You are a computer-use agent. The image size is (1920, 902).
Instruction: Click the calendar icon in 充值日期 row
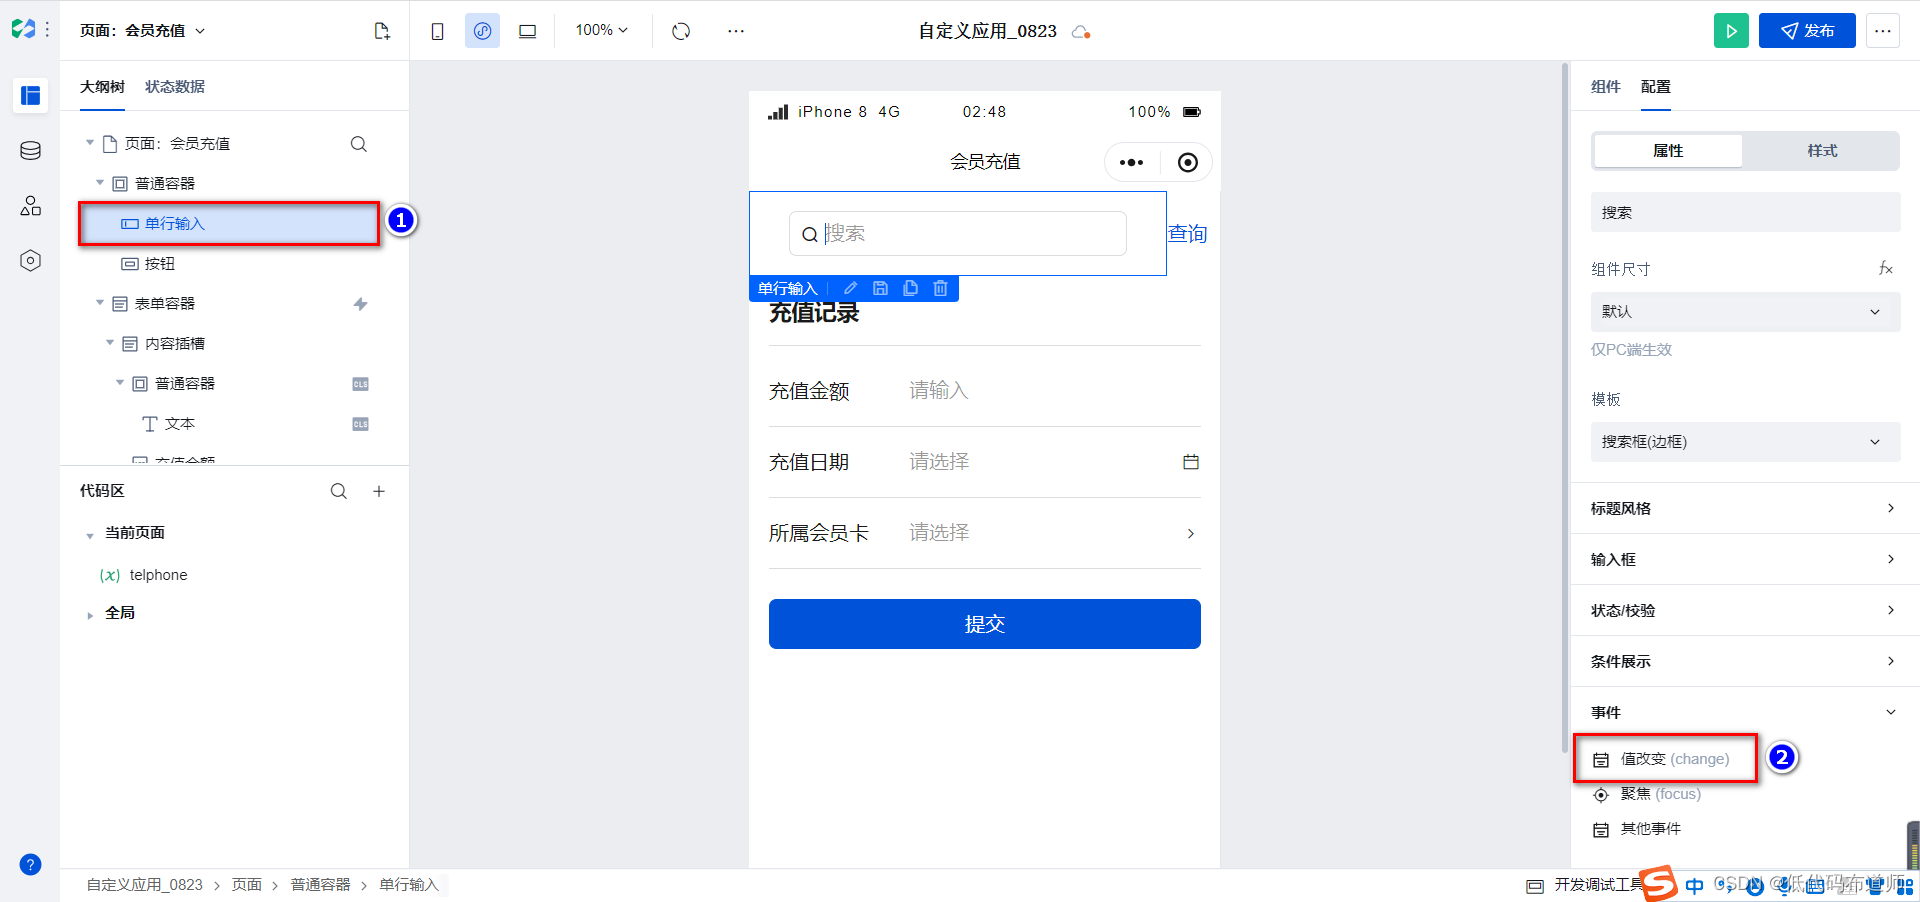pos(1191,462)
